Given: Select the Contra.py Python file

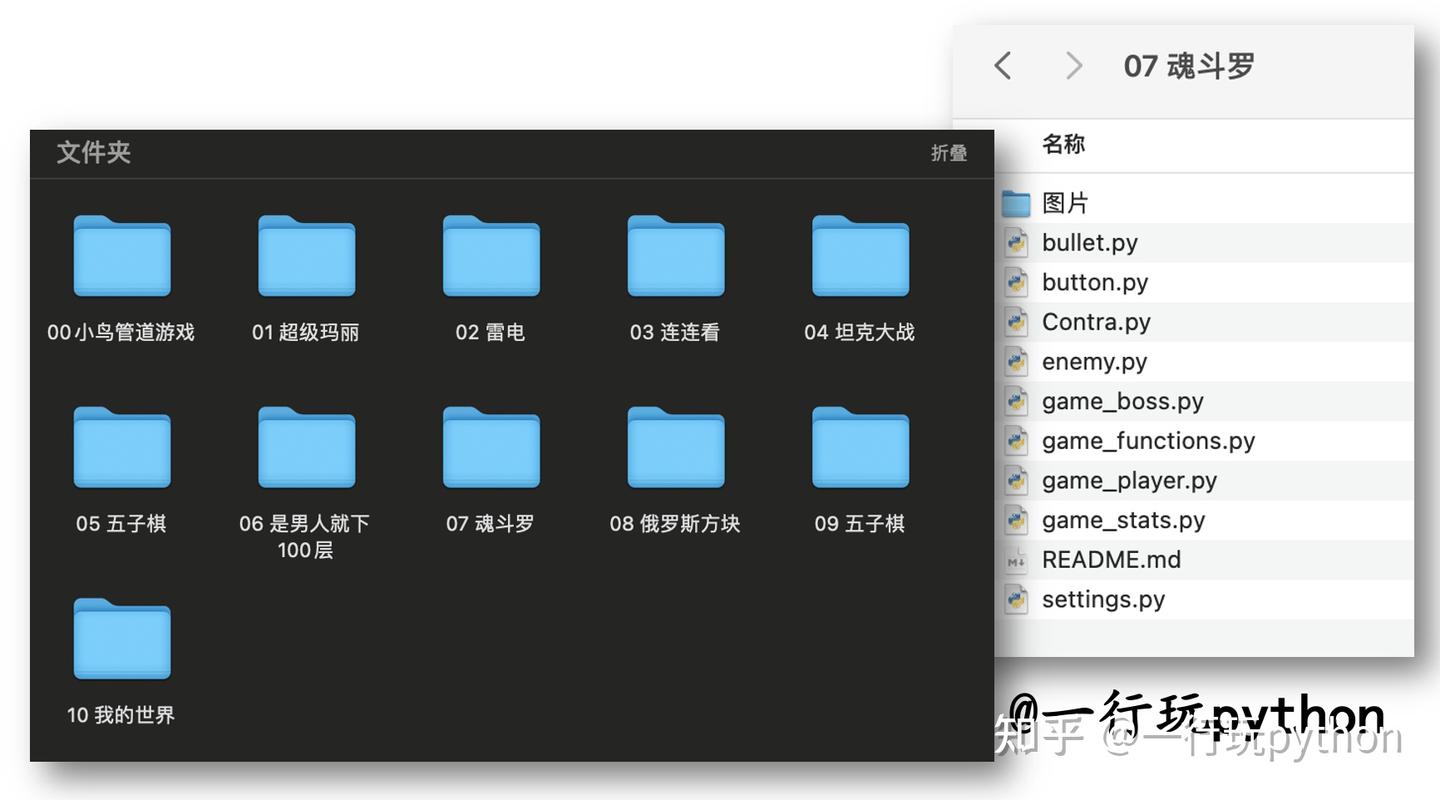Looking at the screenshot, I should pyautogui.click(x=1096, y=322).
